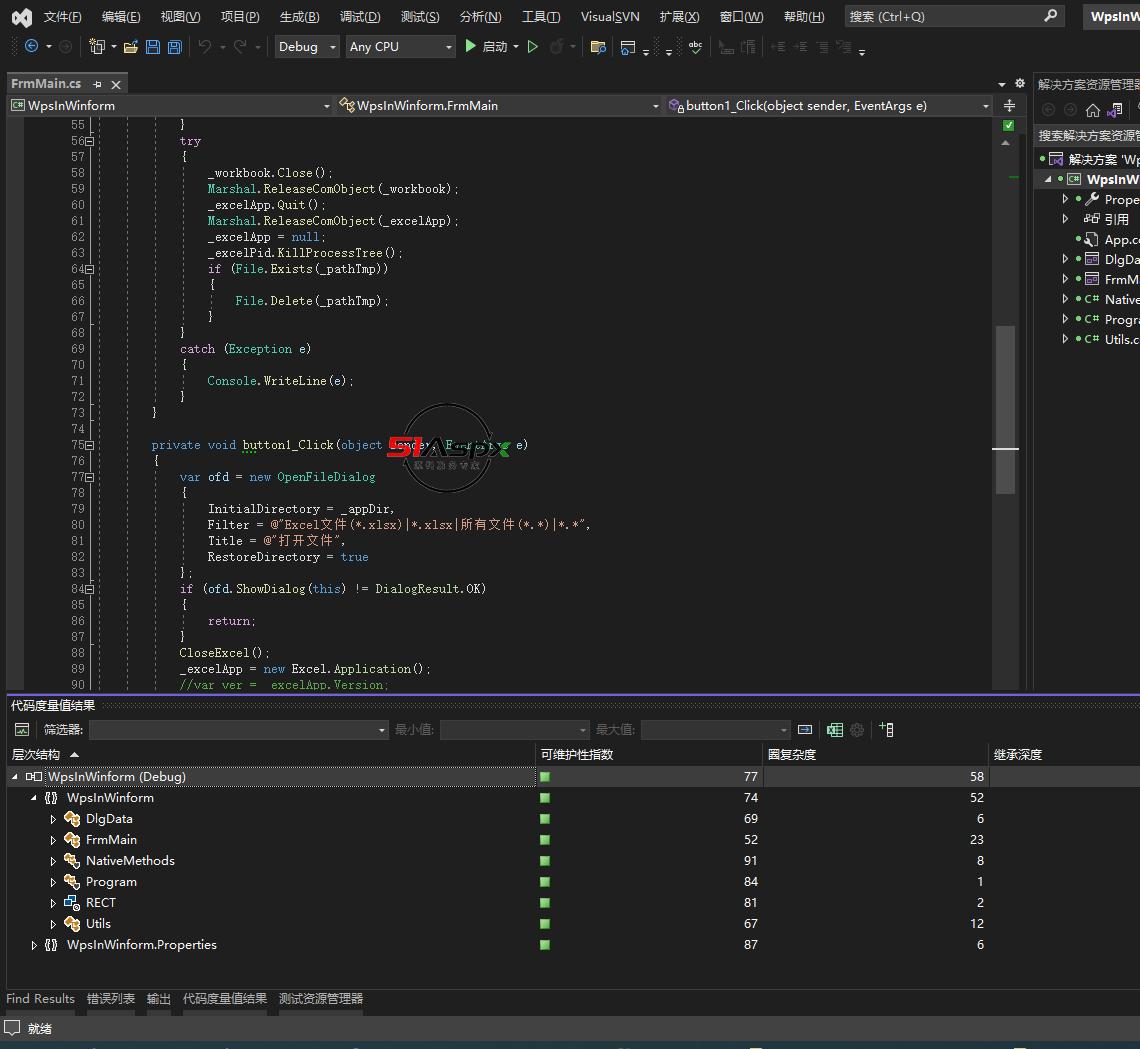
Task: Open the 筛选器 filter combo box
Action: tap(238, 730)
